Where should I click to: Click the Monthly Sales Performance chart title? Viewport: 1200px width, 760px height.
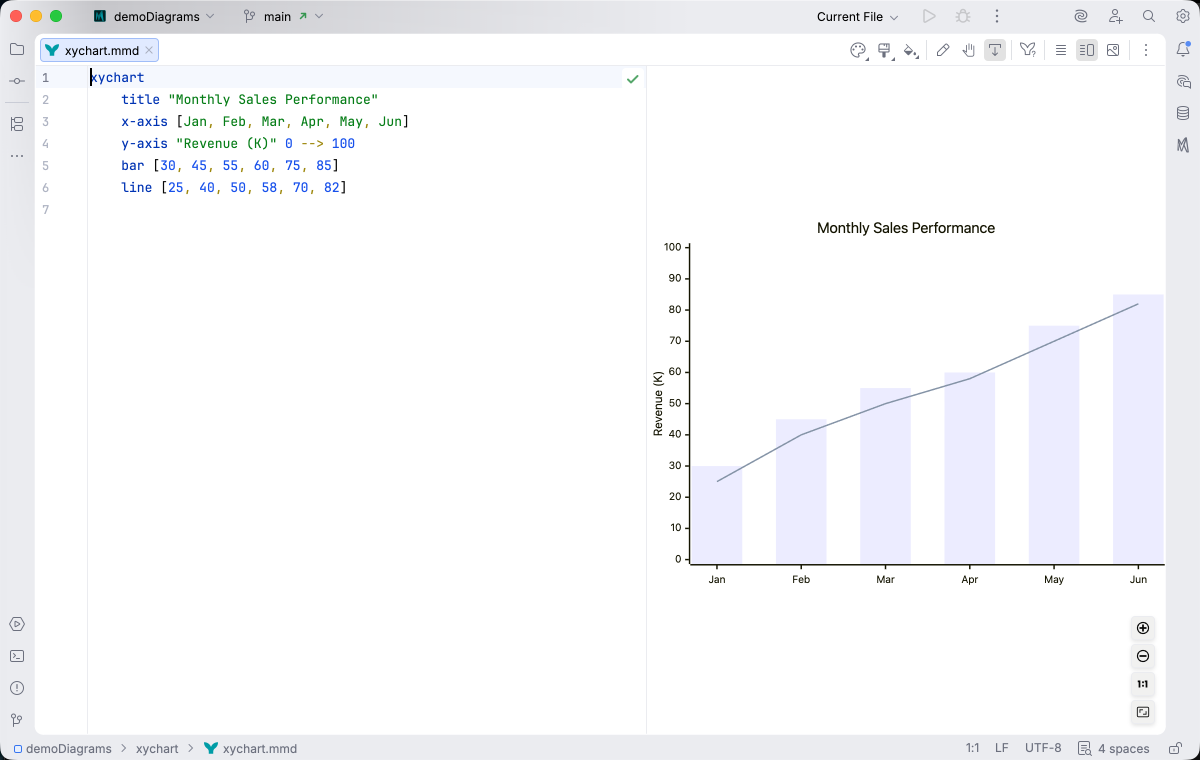coord(906,228)
